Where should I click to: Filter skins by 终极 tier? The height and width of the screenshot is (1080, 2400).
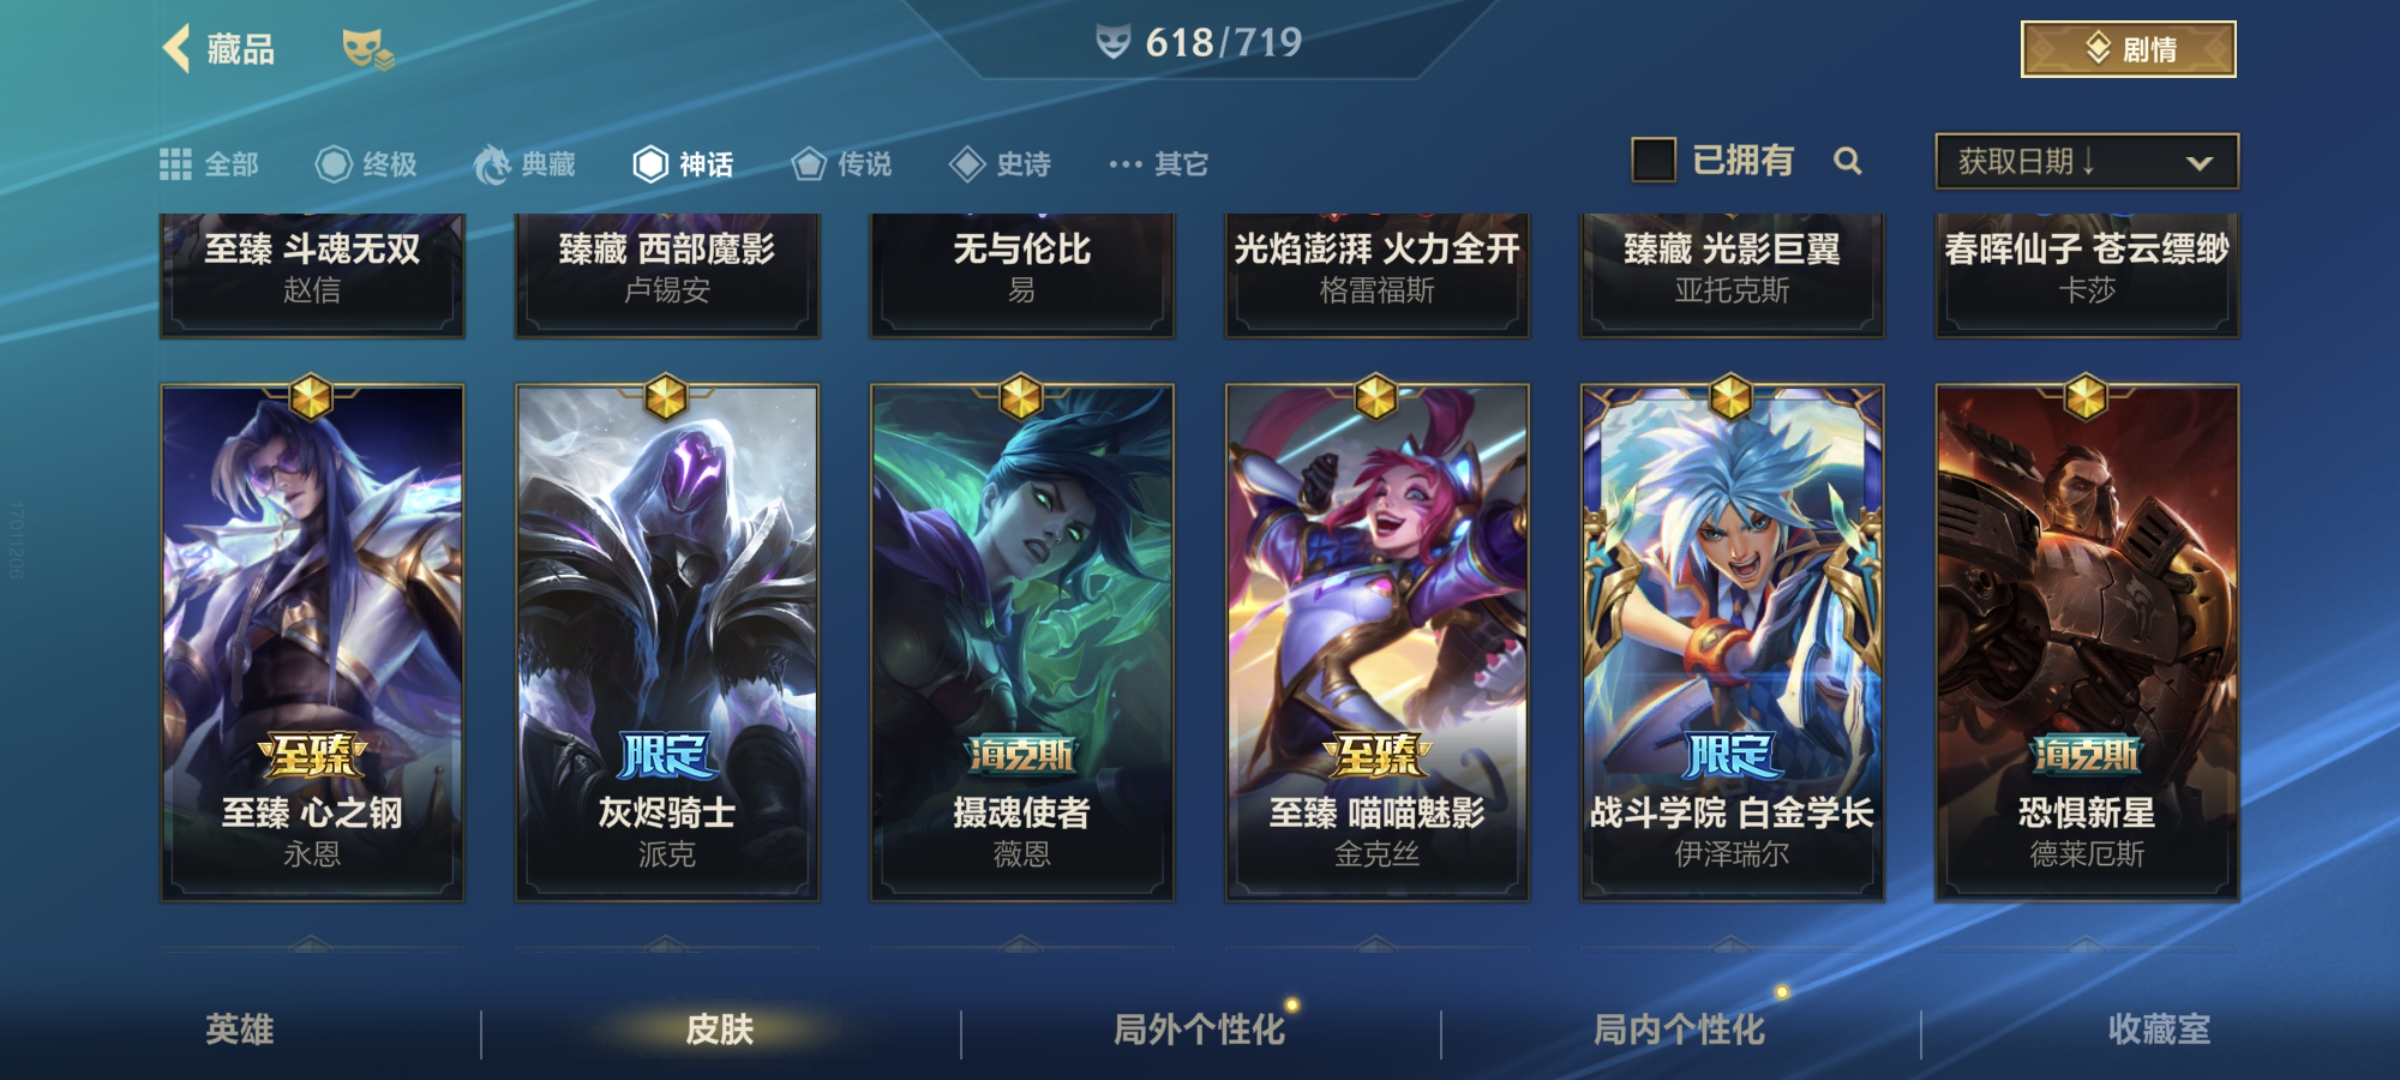(x=366, y=164)
